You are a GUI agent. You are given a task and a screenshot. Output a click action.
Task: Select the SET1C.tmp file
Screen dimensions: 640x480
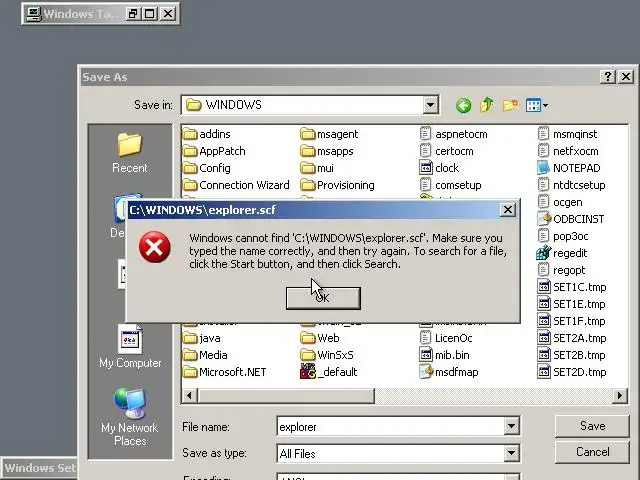(572, 287)
